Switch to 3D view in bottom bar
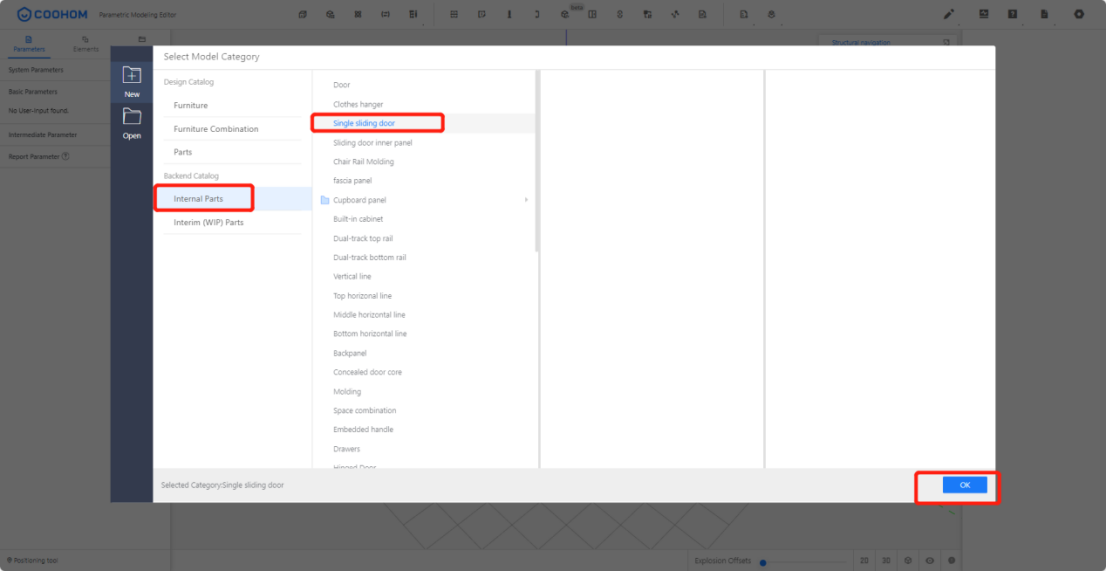The image size is (1107, 571). pyautogui.click(x=886, y=560)
